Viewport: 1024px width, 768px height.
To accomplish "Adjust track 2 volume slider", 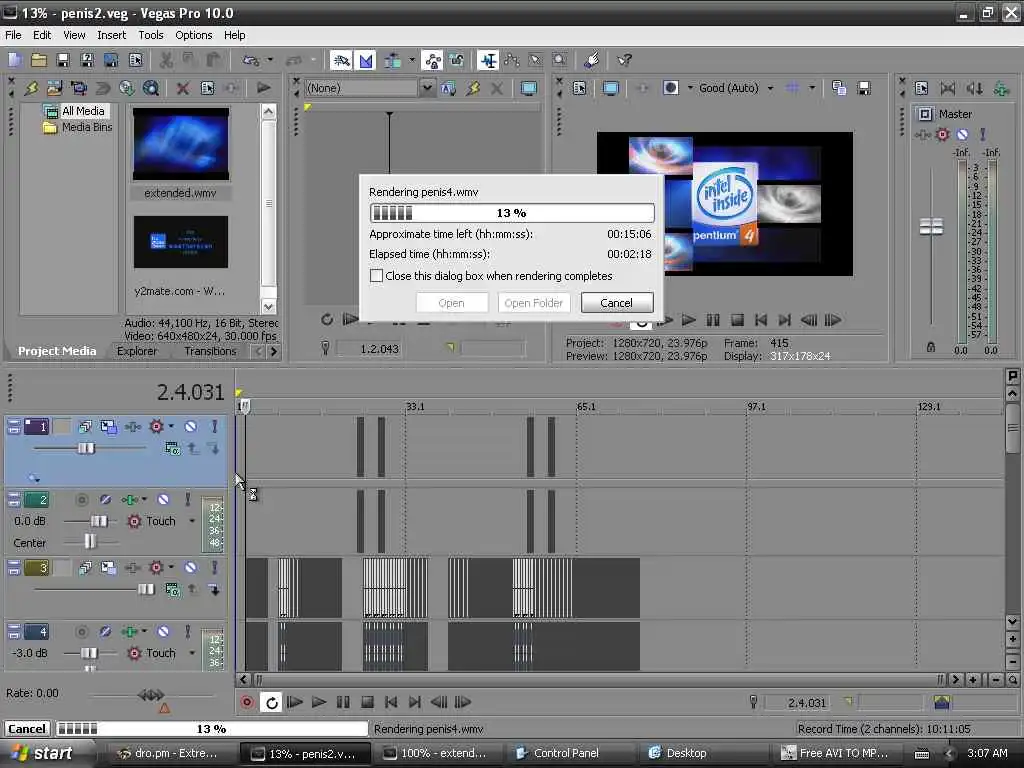I will [99, 521].
